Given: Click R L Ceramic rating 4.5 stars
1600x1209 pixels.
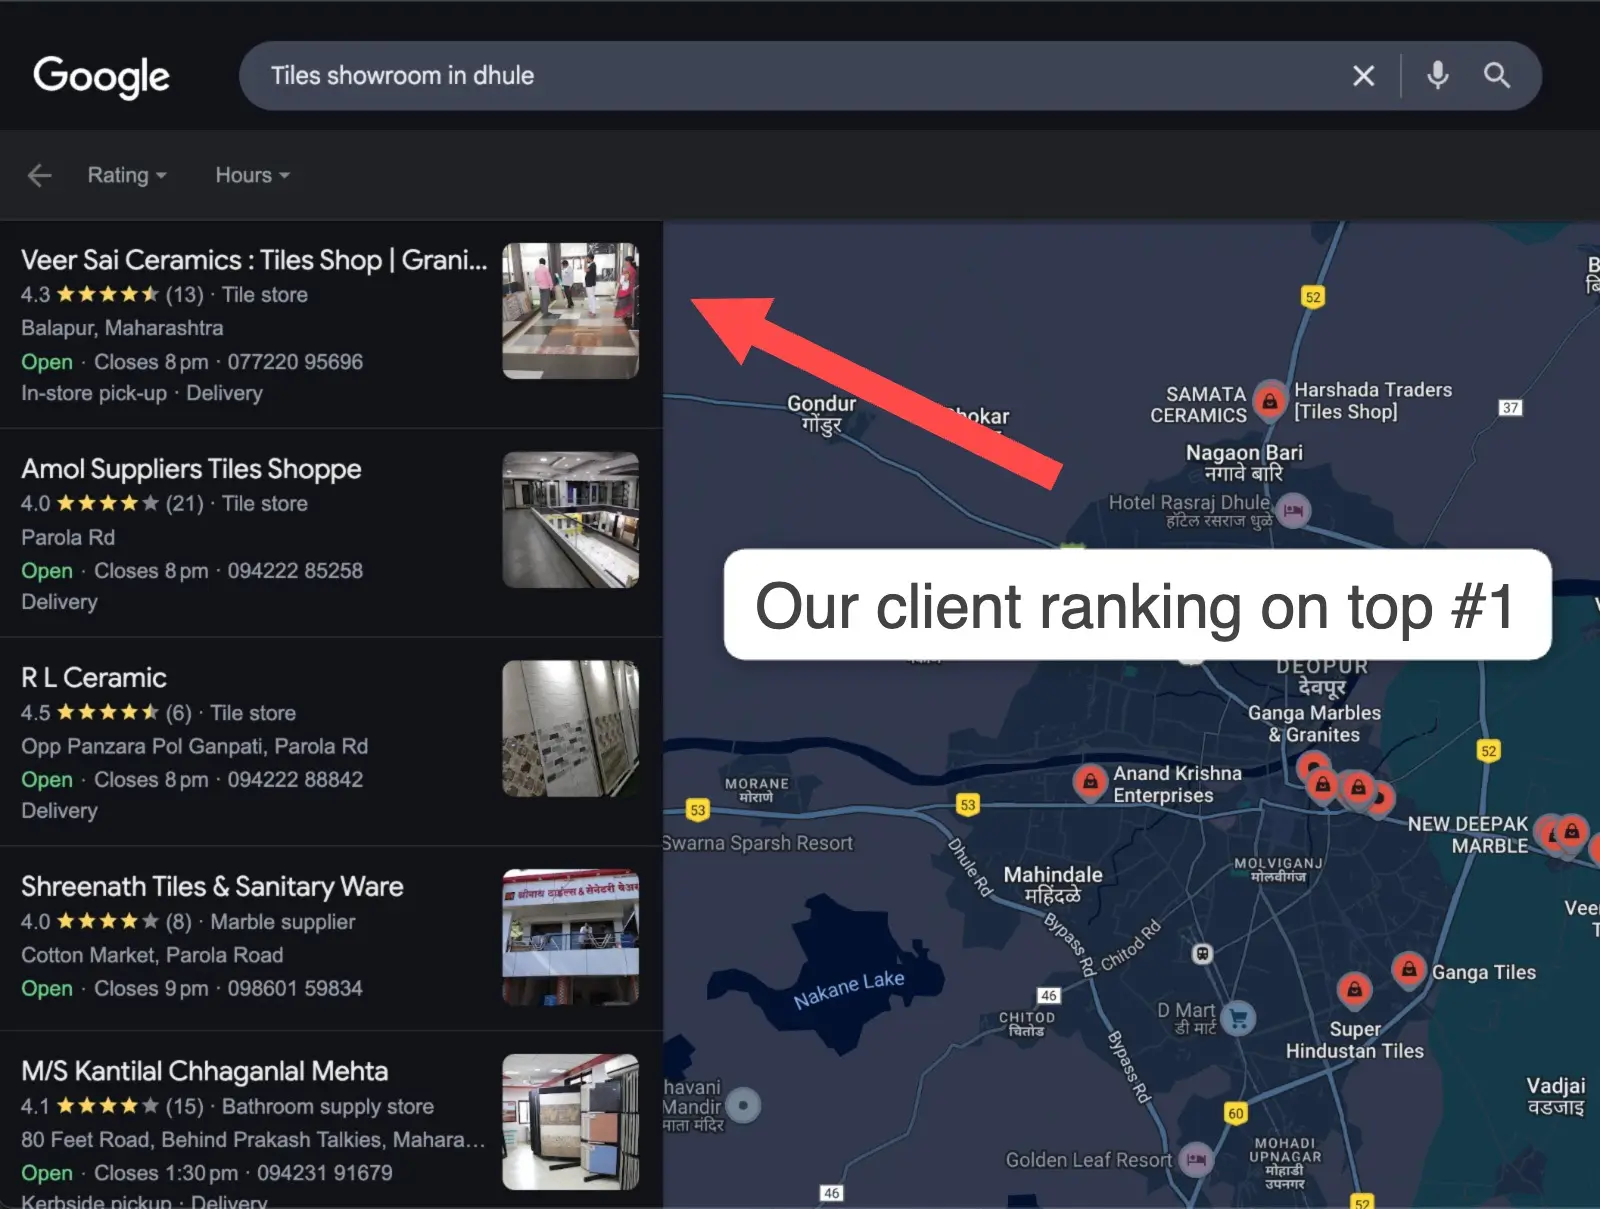Looking at the screenshot, I should pyautogui.click(x=107, y=713).
